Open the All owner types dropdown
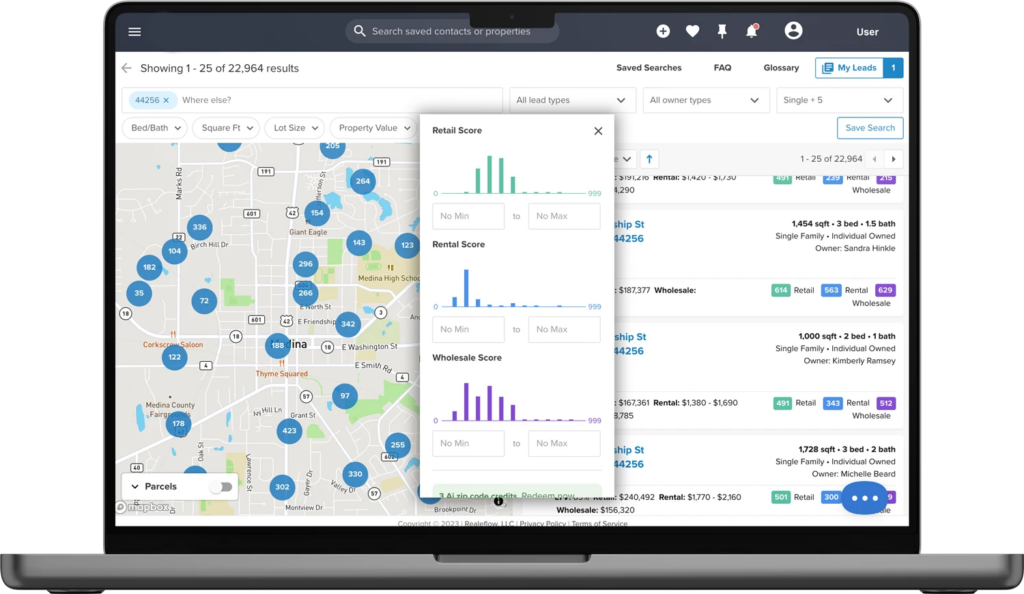Viewport: 1024px width, 594px height. point(705,100)
